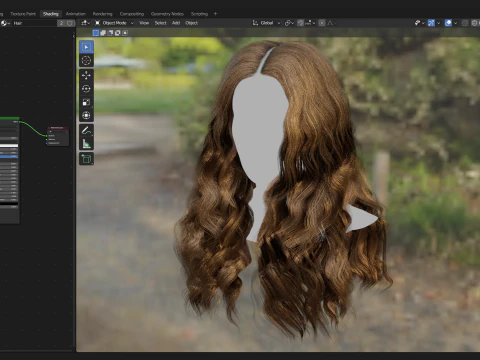Open the View menu in viewport header
This screenshot has width=480, height=360.
(x=144, y=23)
